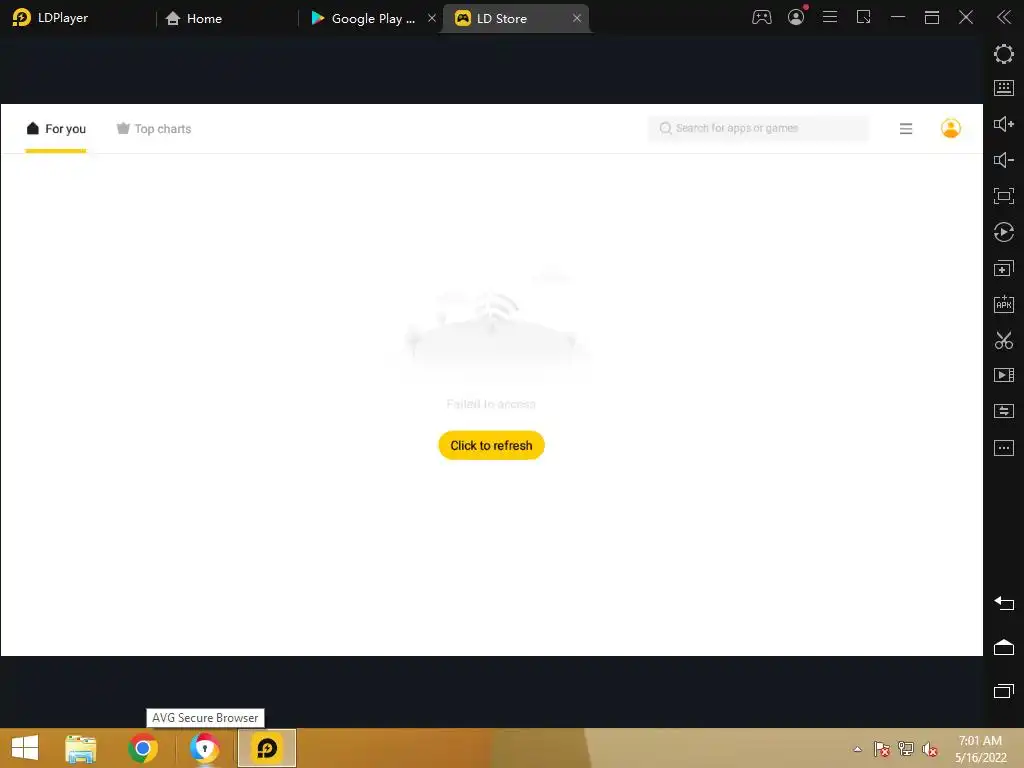Select LDPlayer taskbar icon
Viewport: 1024px width, 768px height.
click(266, 748)
